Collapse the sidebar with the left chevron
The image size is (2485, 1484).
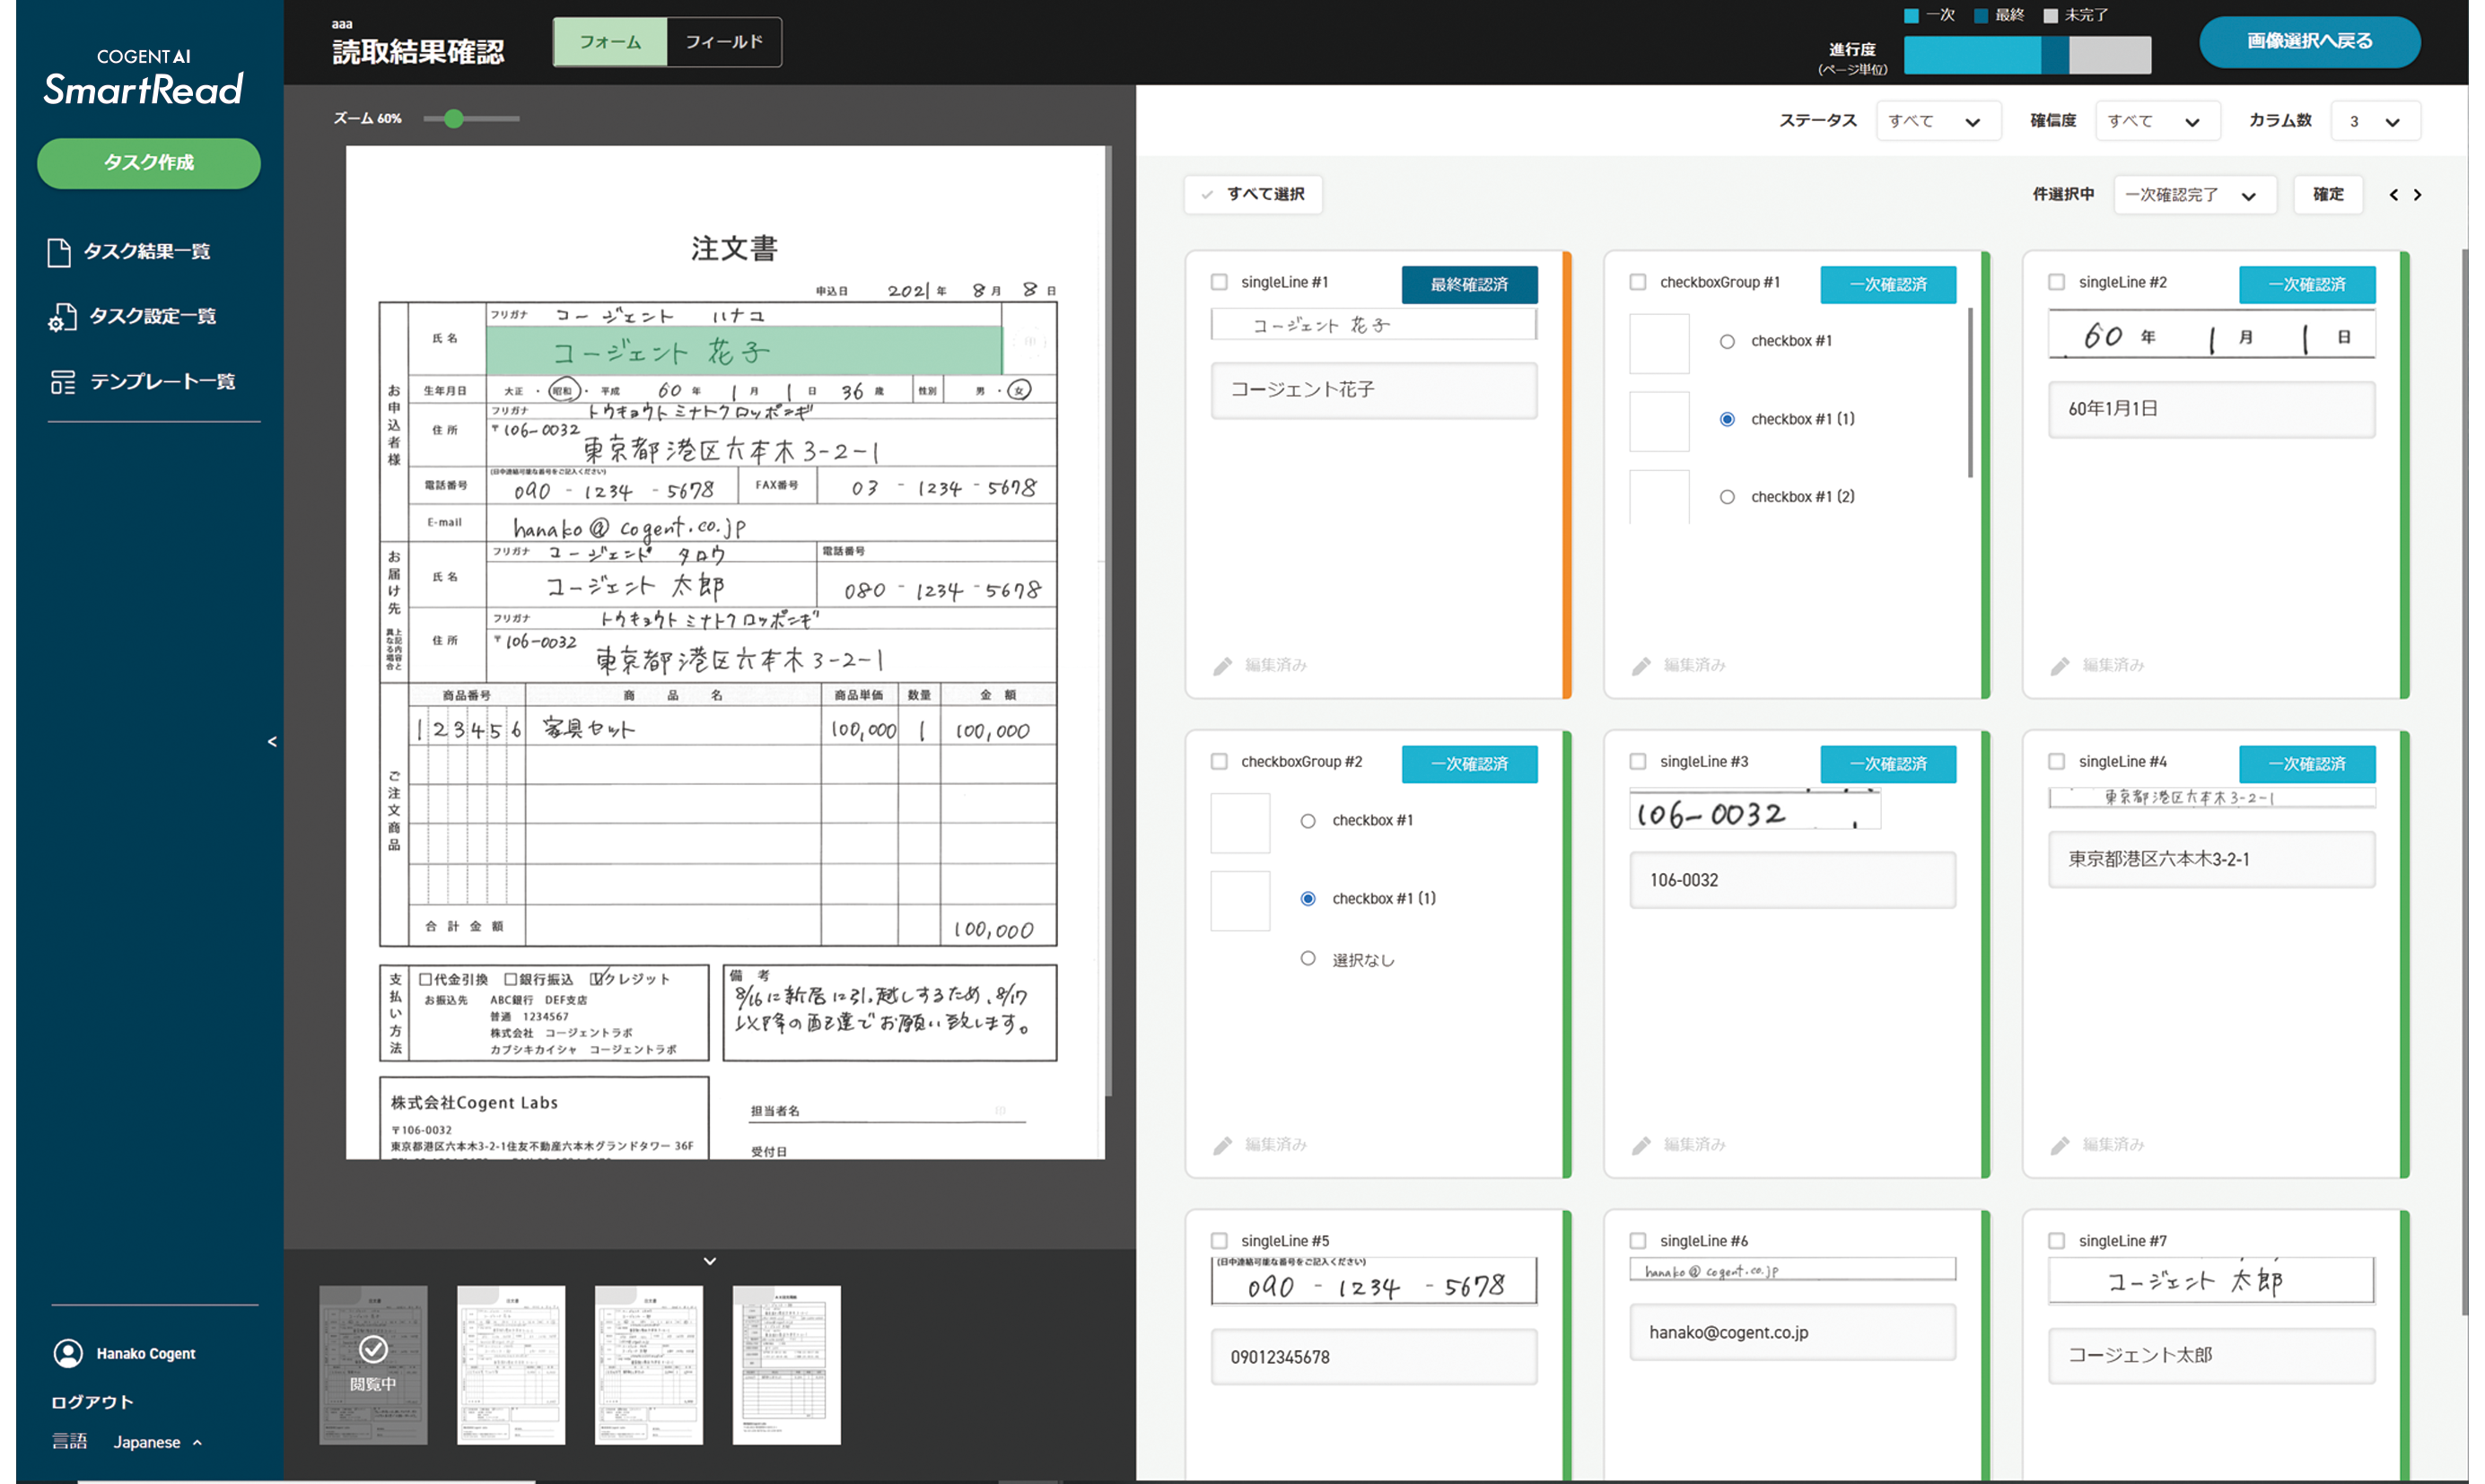point(272,742)
